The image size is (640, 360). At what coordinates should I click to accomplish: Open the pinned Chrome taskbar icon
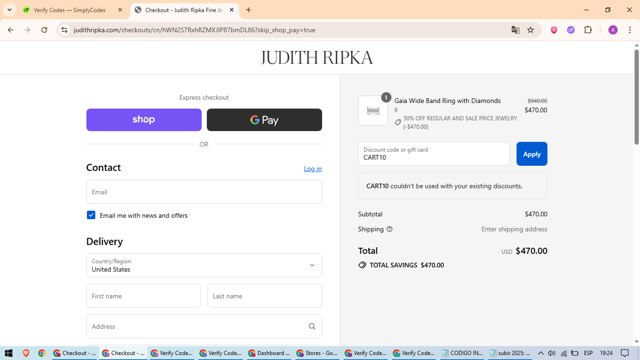pos(42,353)
